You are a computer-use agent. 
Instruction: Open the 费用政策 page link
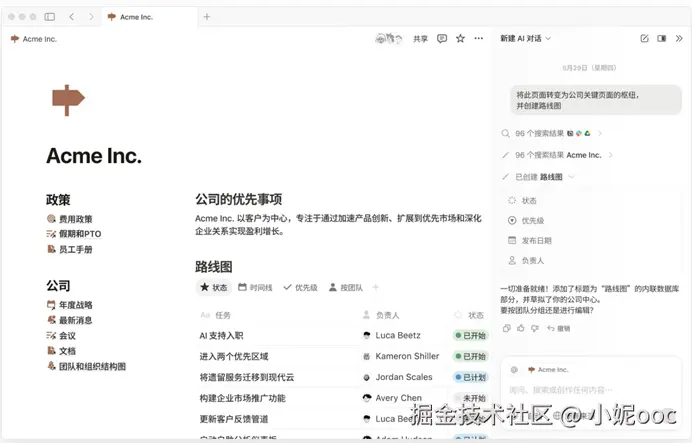(70, 219)
